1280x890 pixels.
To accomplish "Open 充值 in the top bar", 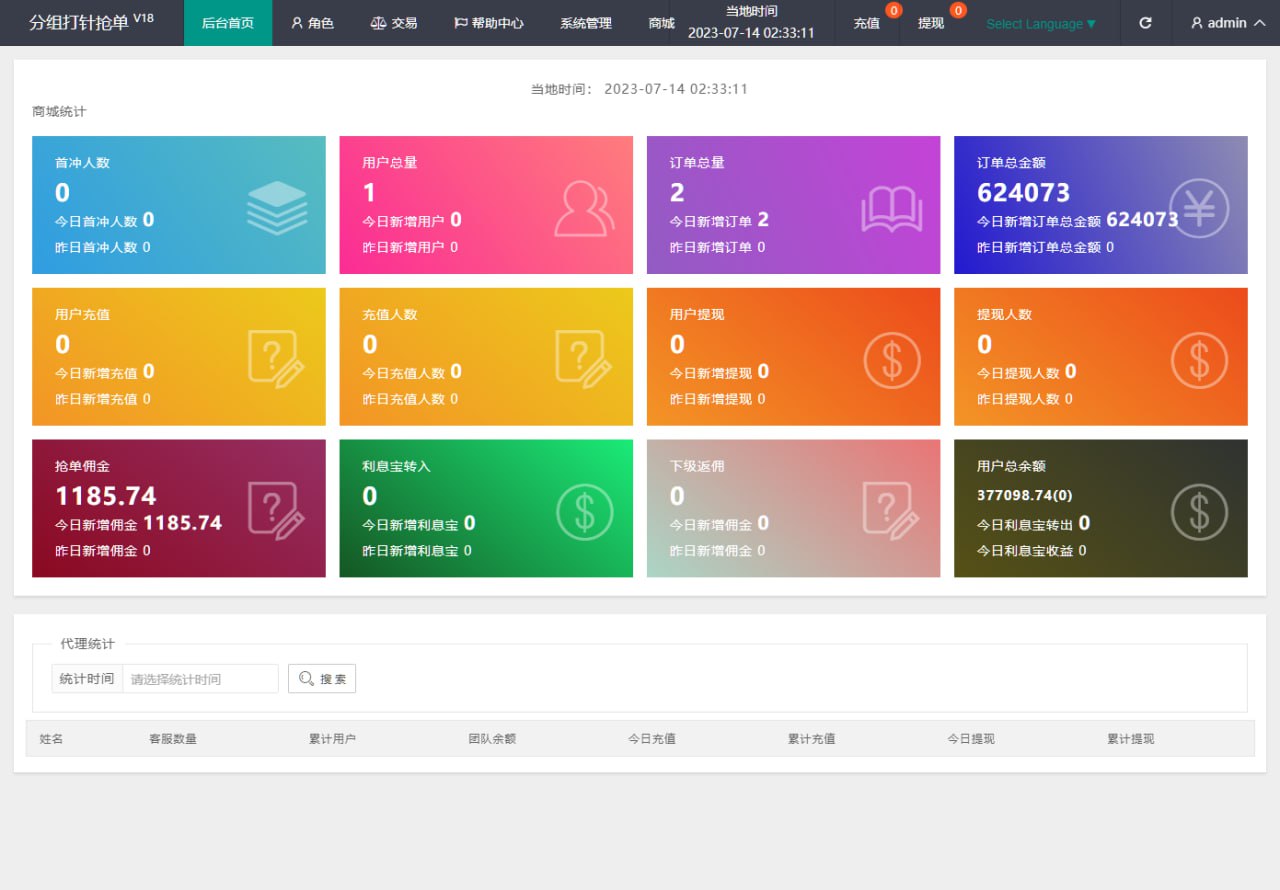I will click(x=867, y=23).
